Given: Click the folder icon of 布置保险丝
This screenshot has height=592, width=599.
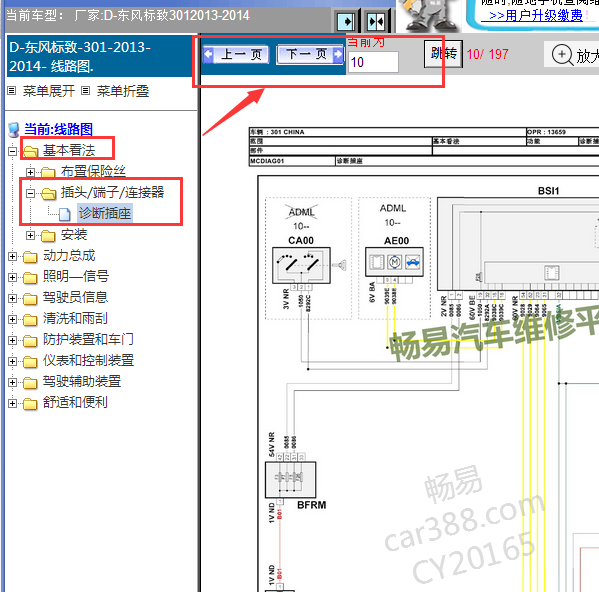Looking at the screenshot, I should [x=48, y=173].
